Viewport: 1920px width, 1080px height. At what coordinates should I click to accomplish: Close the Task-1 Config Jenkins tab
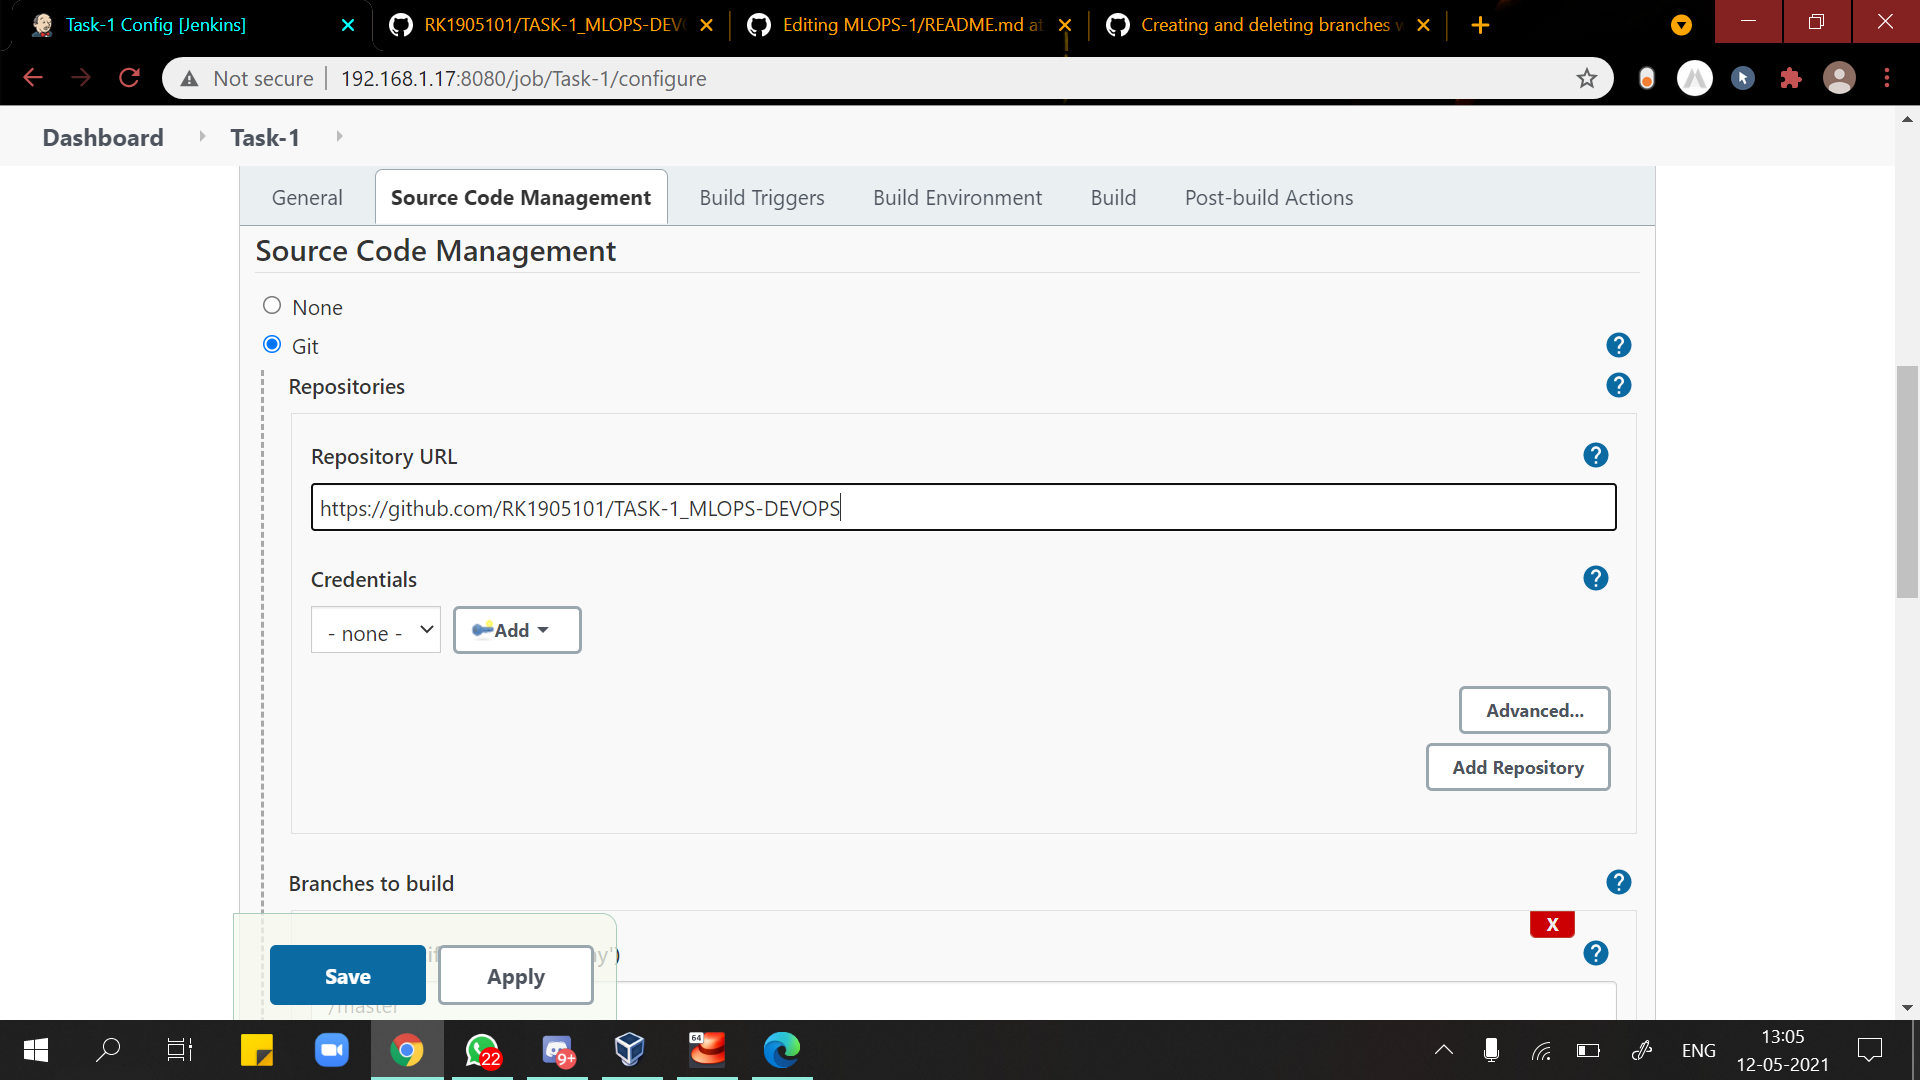(x=348, y=25)
